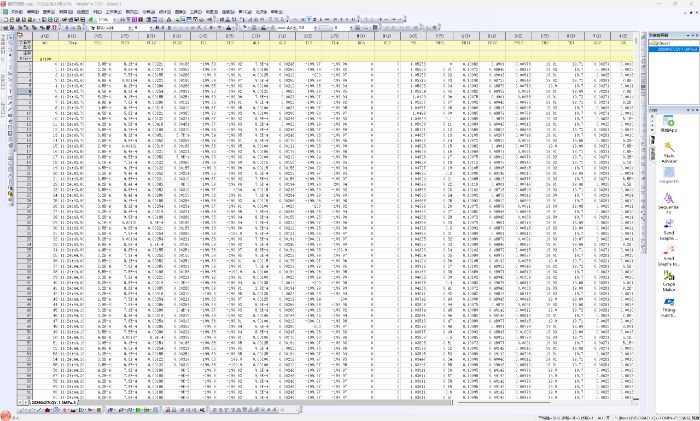Screen dimensions: 700x421
Task: Click the green plot icon in bottom toolbar
Action: tap(138, 410)
